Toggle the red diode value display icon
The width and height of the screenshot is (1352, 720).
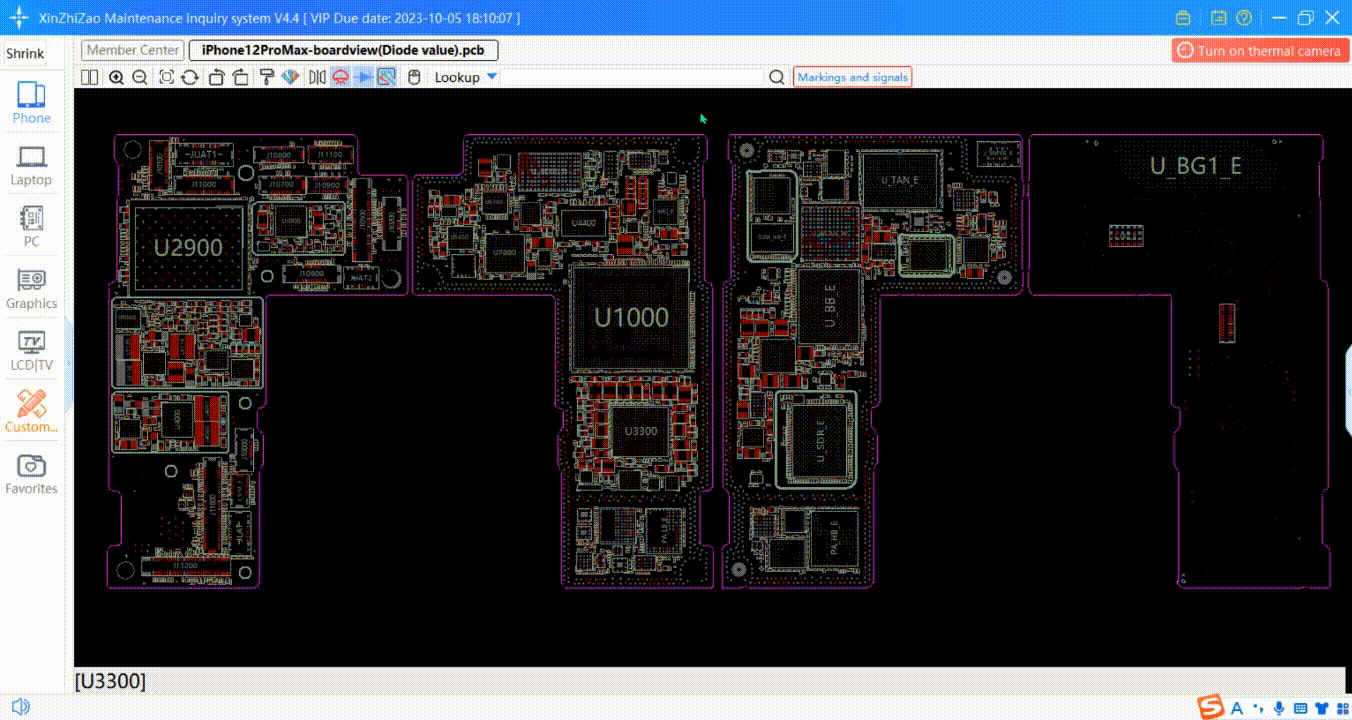point(340,77)
